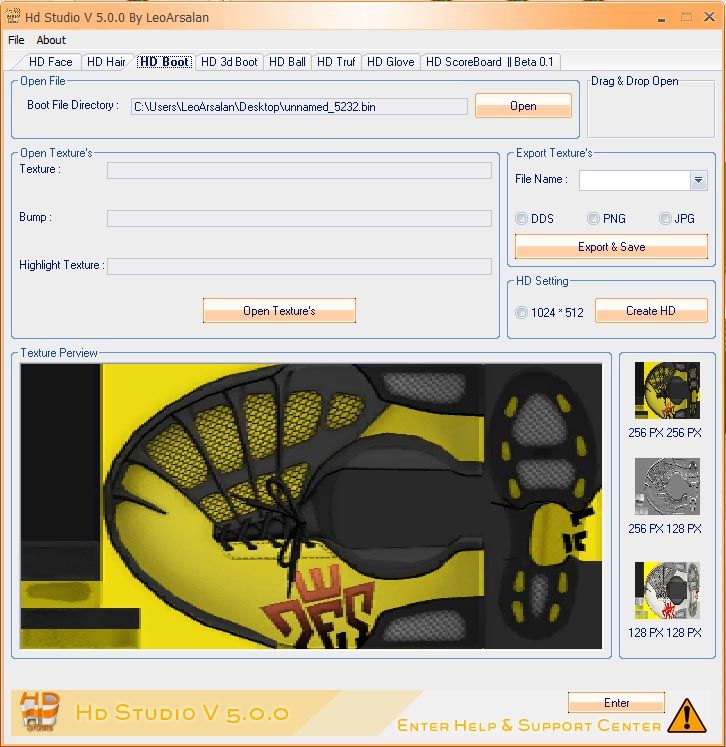Switch to the HD Glove tab
The height and width of the screenshot is (747, 726).
[390, 62]
